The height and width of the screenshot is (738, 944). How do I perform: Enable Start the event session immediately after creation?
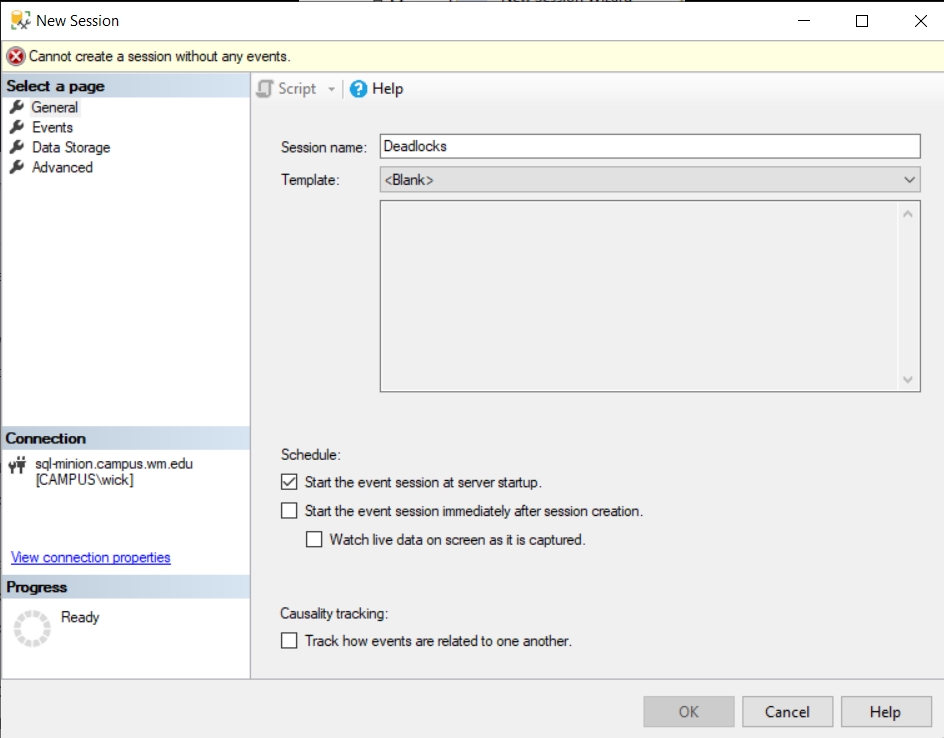coord(289,511)
